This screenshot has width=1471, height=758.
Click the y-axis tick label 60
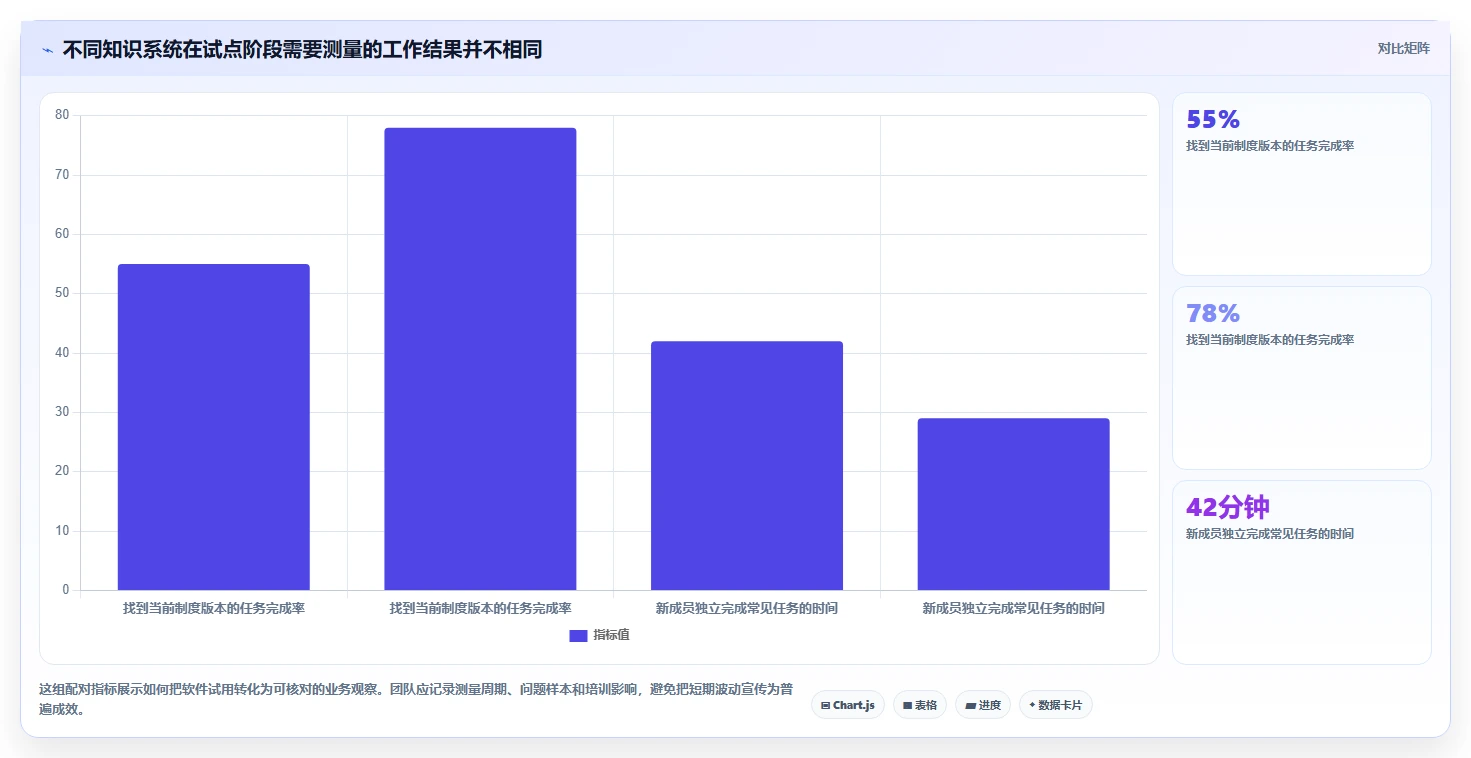[x=63, y=234]
